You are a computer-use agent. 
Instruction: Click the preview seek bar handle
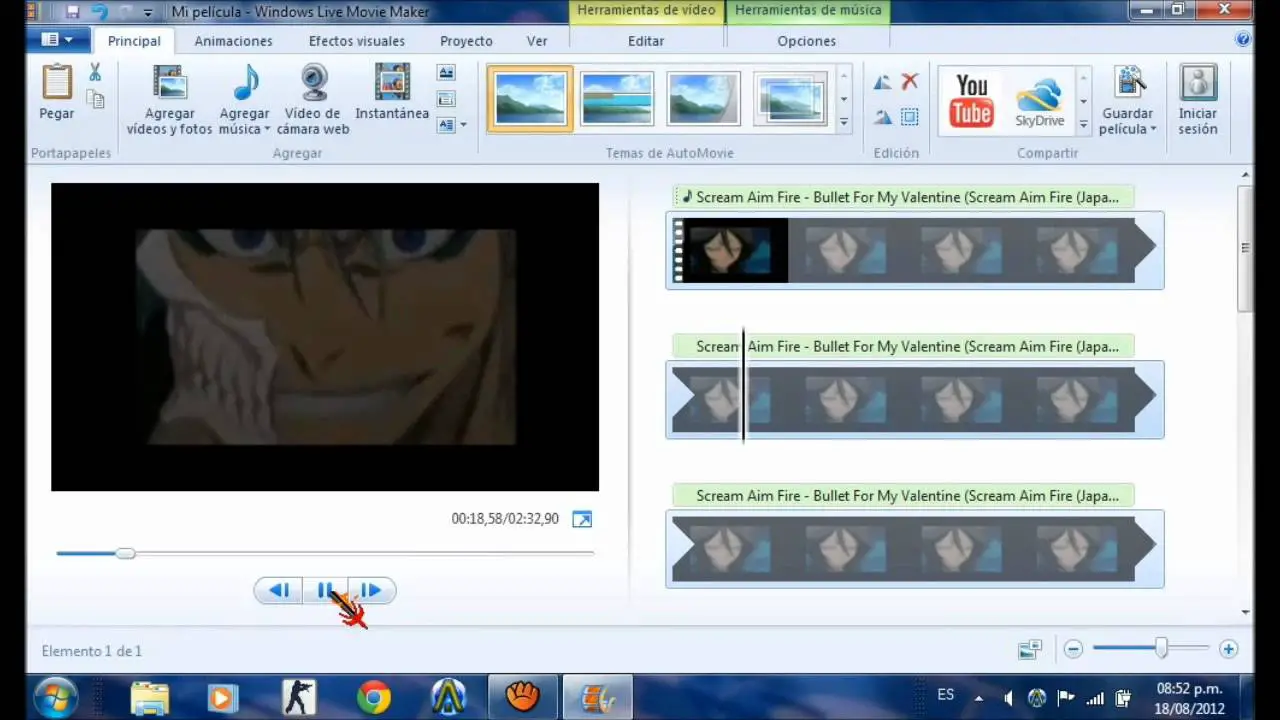click(x=125, y=553)
